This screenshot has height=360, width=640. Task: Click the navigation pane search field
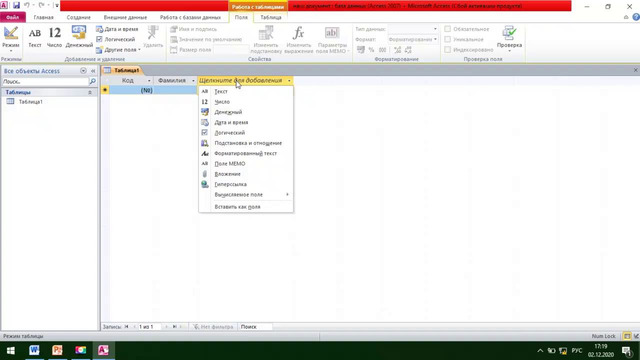(45, 82)
